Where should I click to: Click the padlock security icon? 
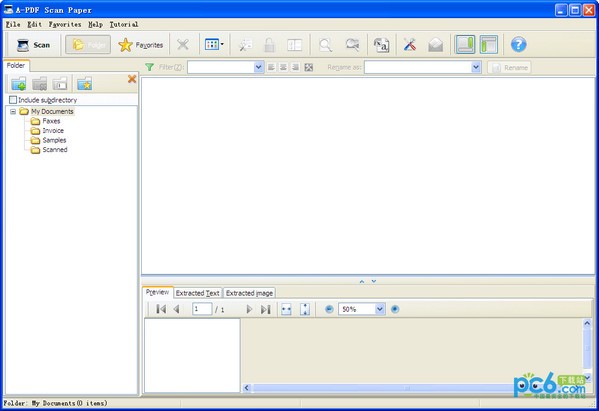270,45
